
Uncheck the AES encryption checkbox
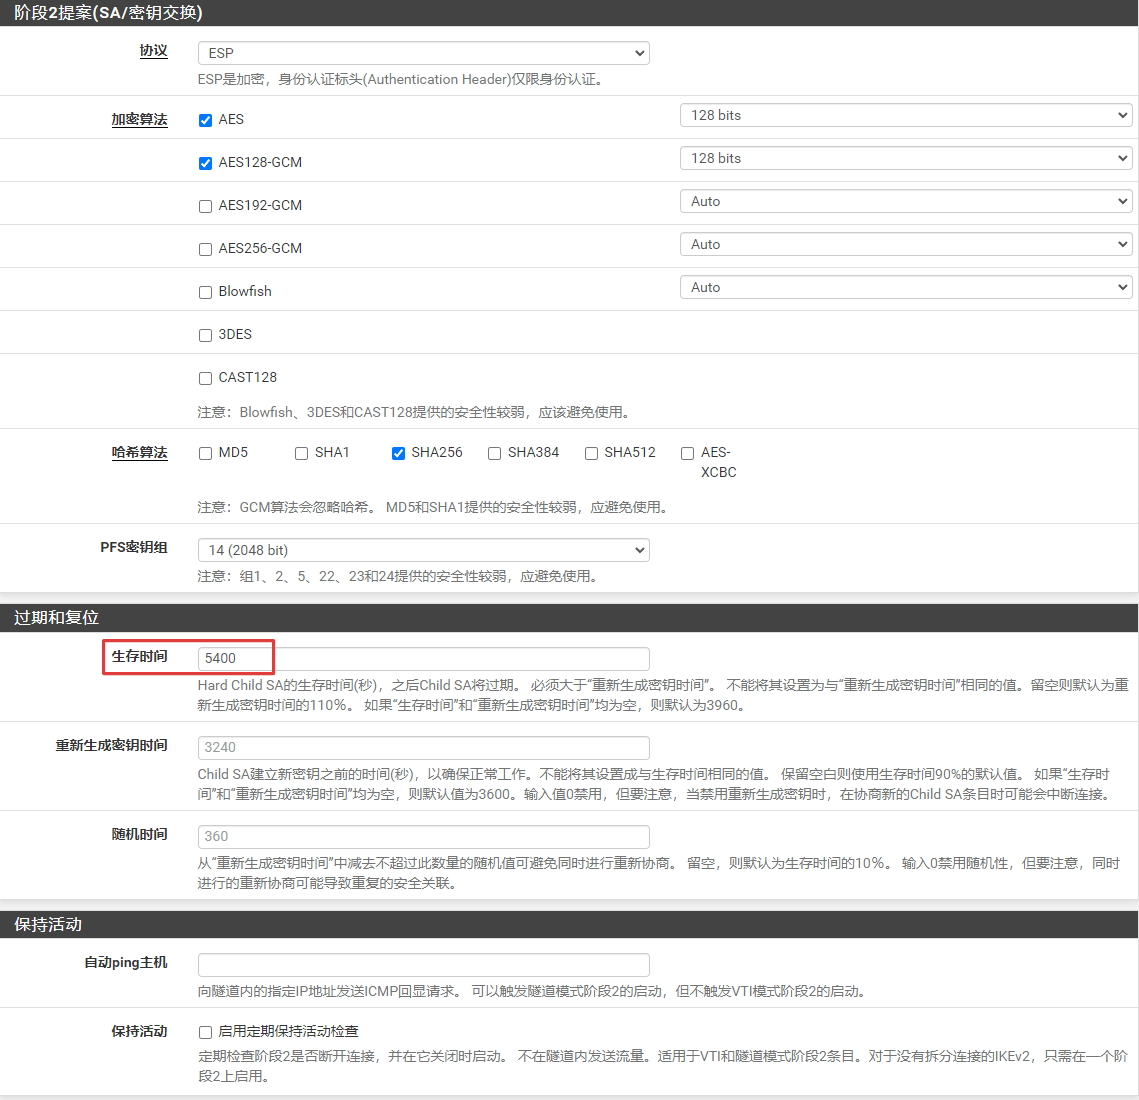pos(205,120)
